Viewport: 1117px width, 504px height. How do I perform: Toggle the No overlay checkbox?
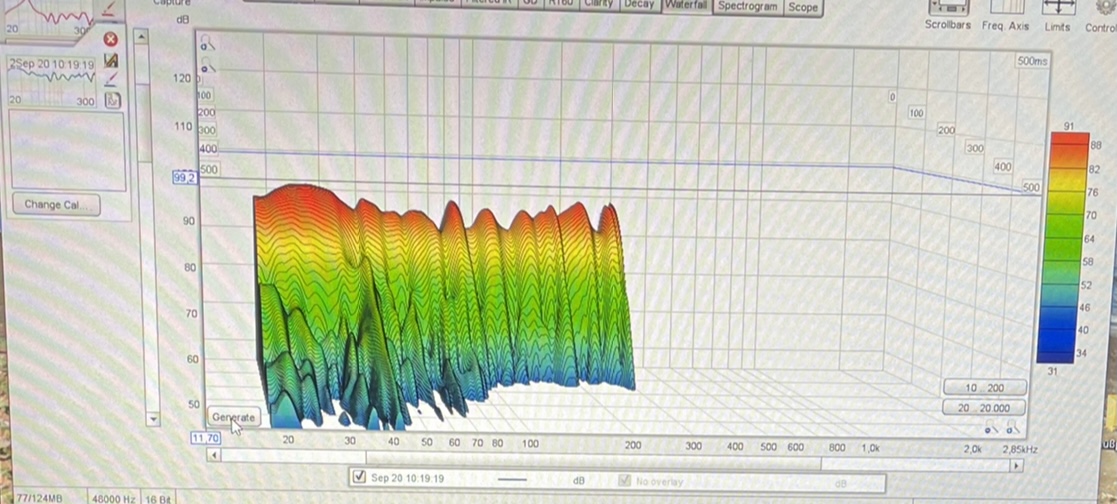tap(625, 480)
